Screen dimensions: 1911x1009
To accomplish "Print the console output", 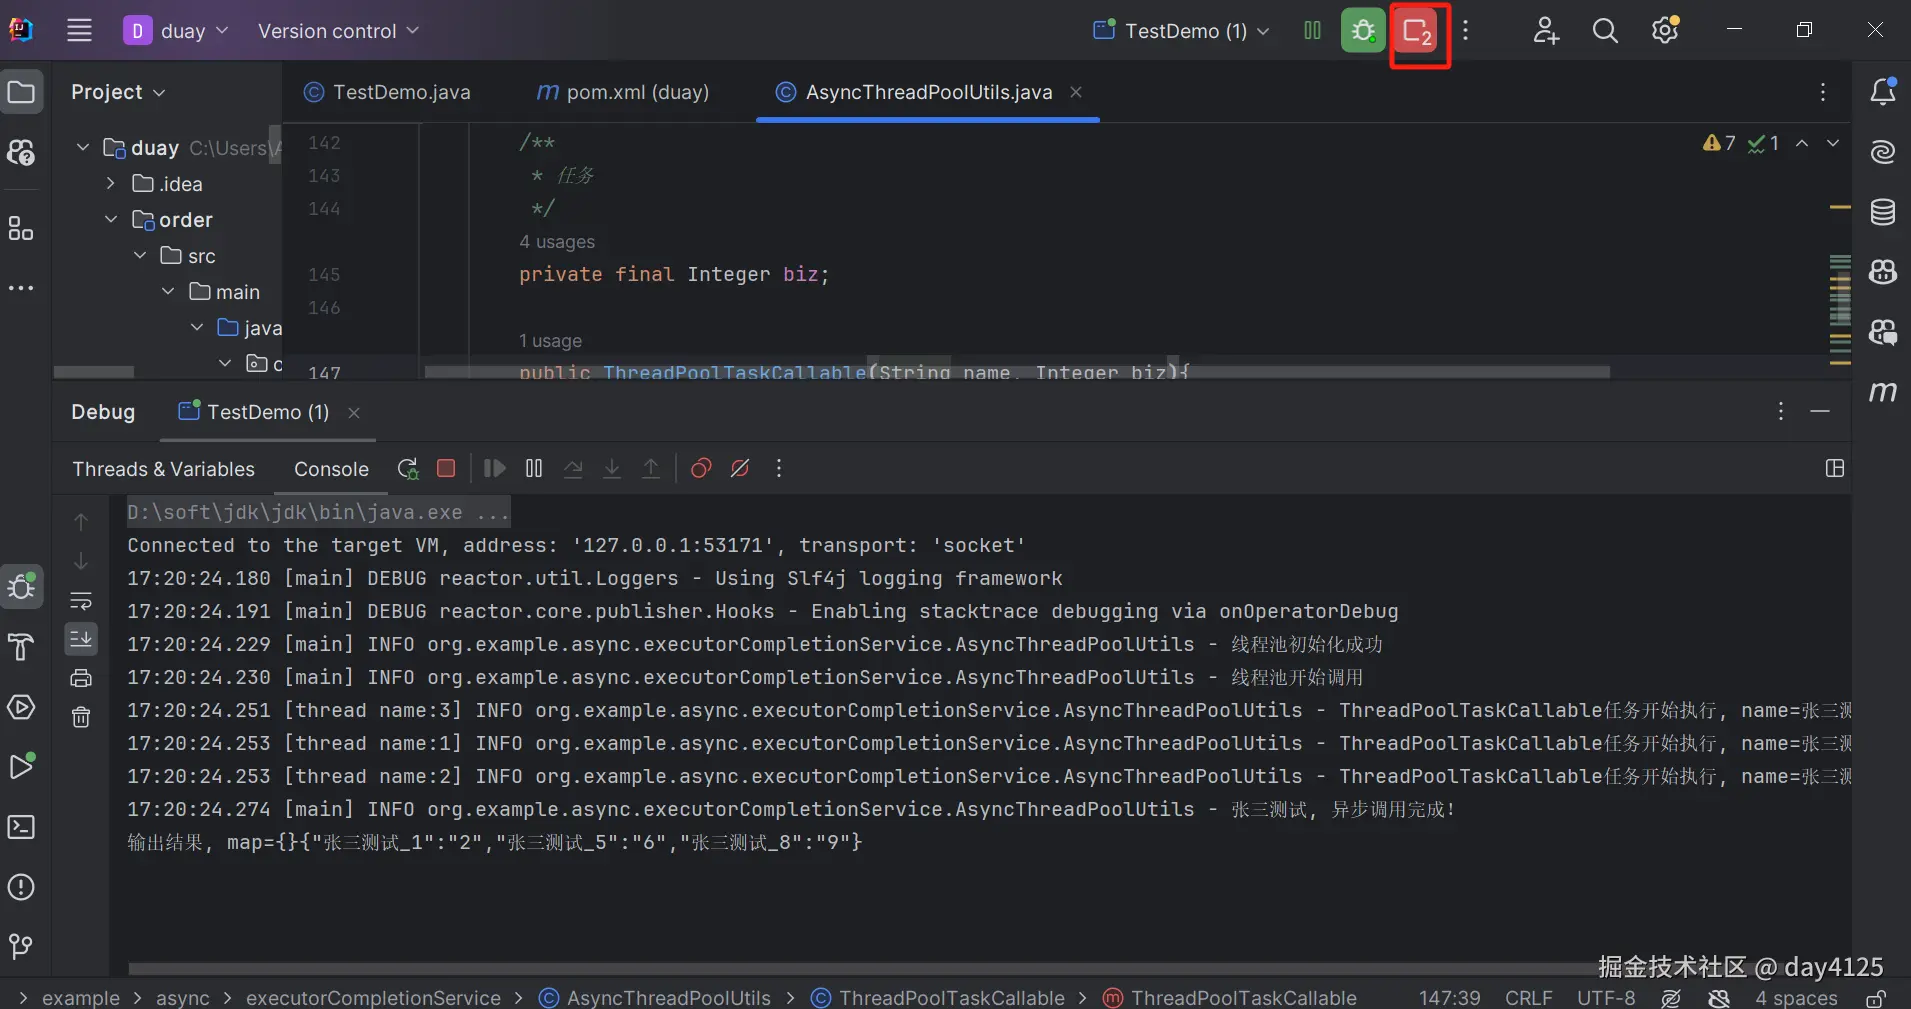I will click(81, 678).
